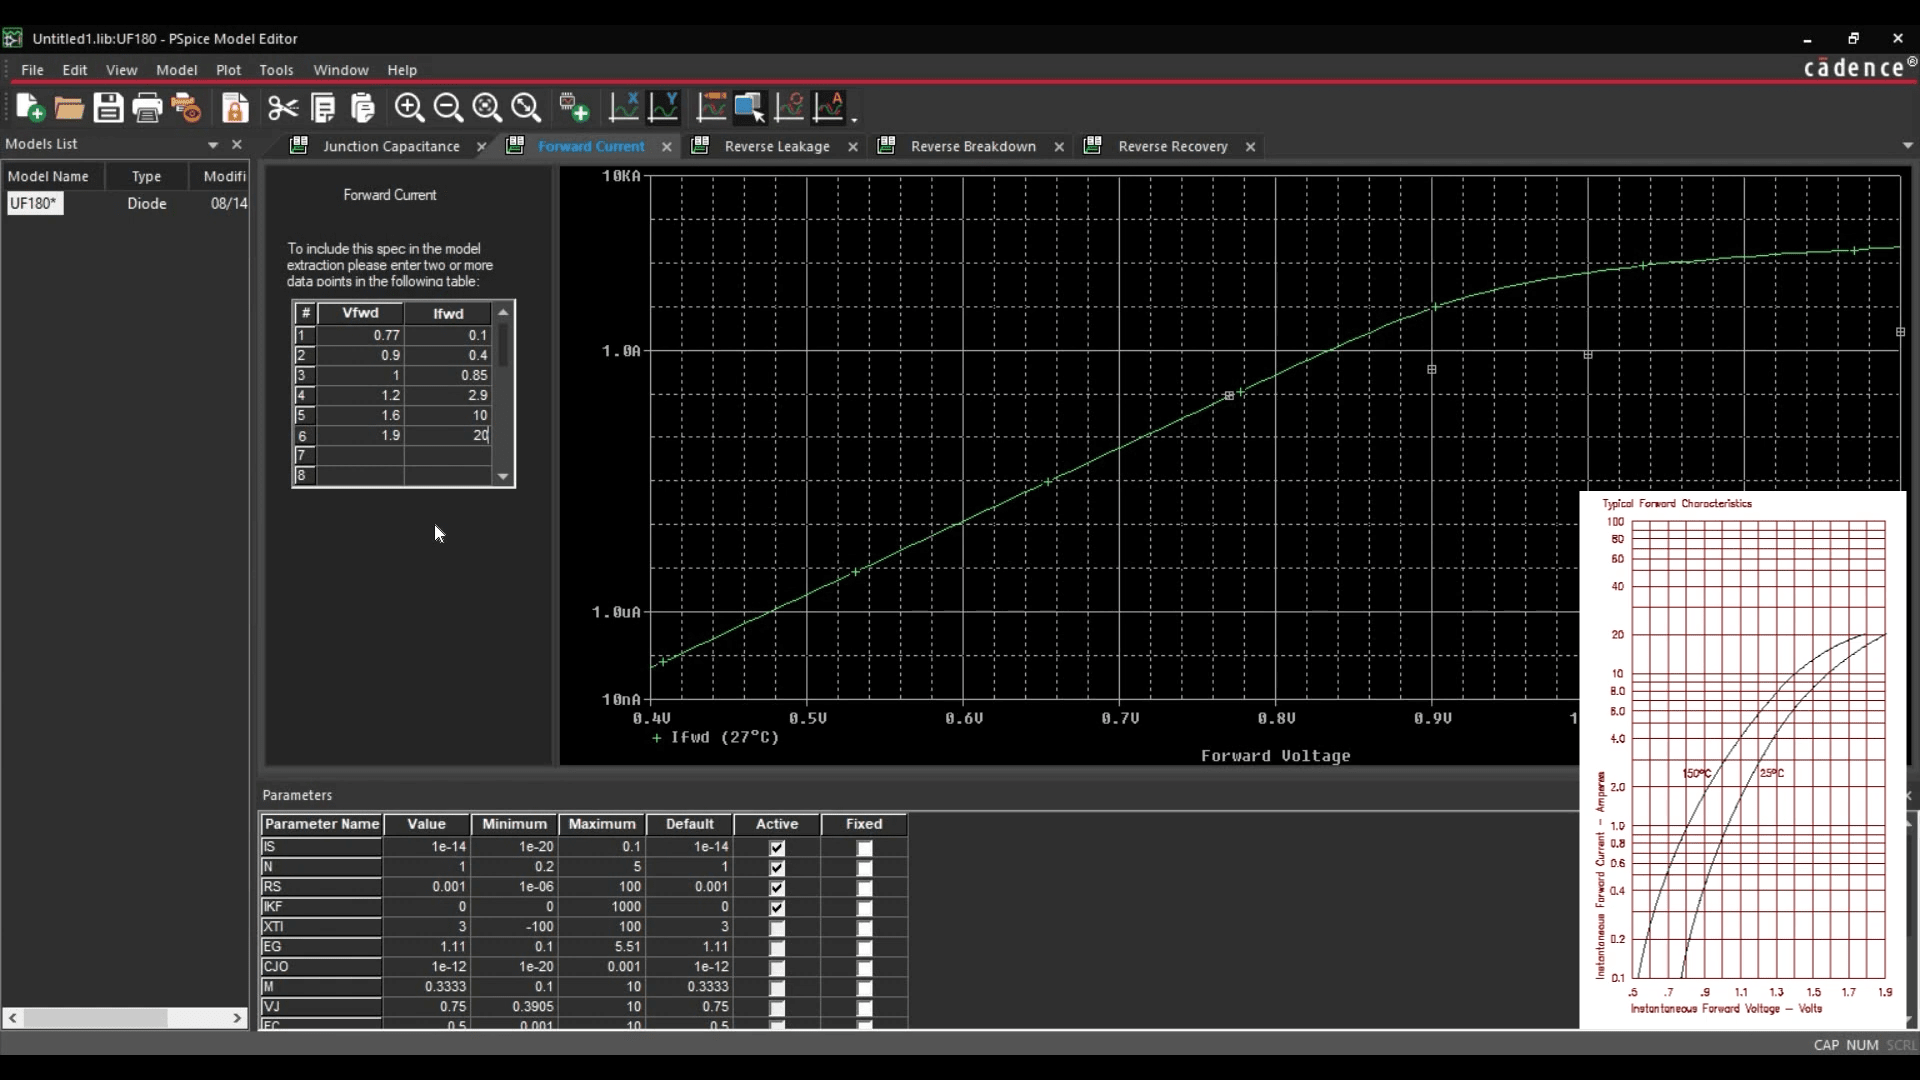Screen dimensions: 1920x1080
Task: Copy using the copy pages icon
Action: point(323,107)
